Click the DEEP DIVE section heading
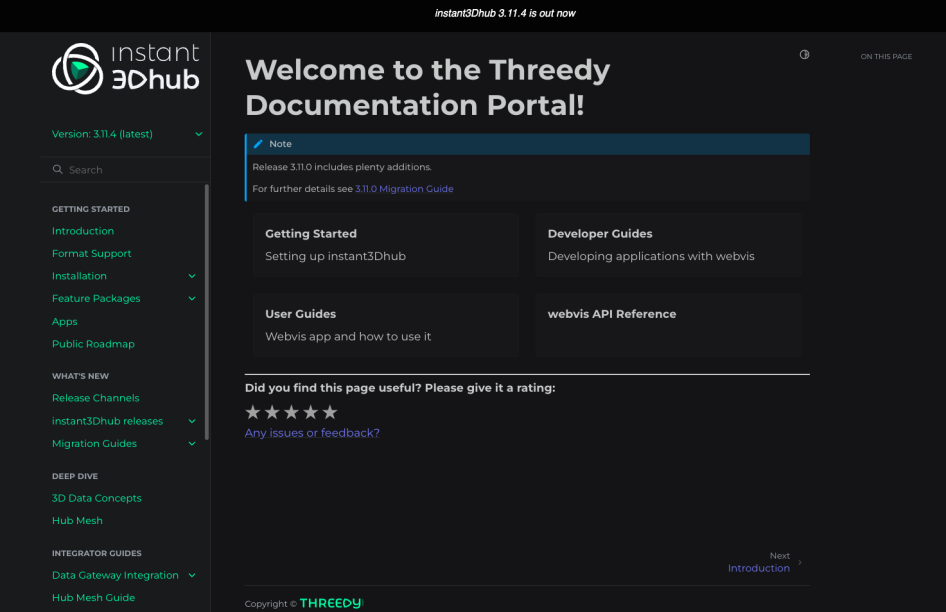The image size is (946, 612). [75, 476]
